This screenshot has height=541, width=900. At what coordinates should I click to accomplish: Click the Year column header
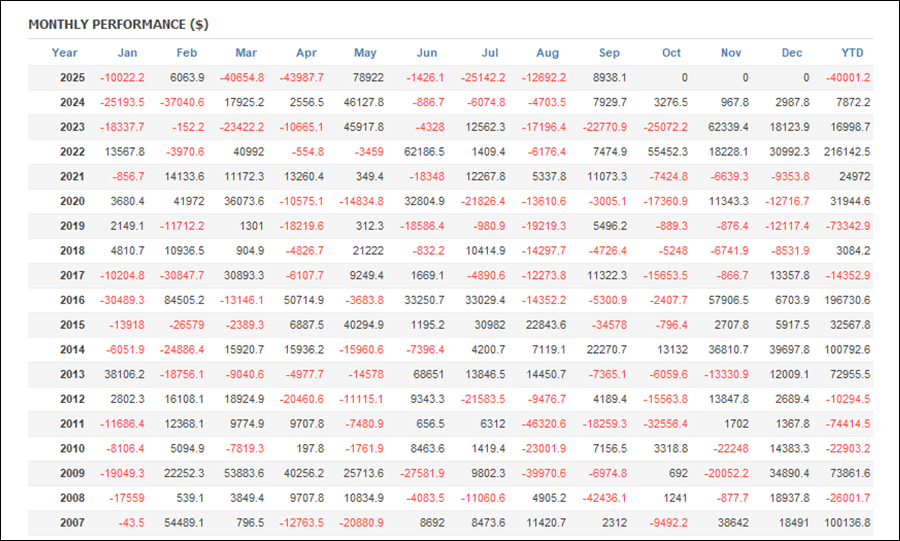tap(64, 53)
